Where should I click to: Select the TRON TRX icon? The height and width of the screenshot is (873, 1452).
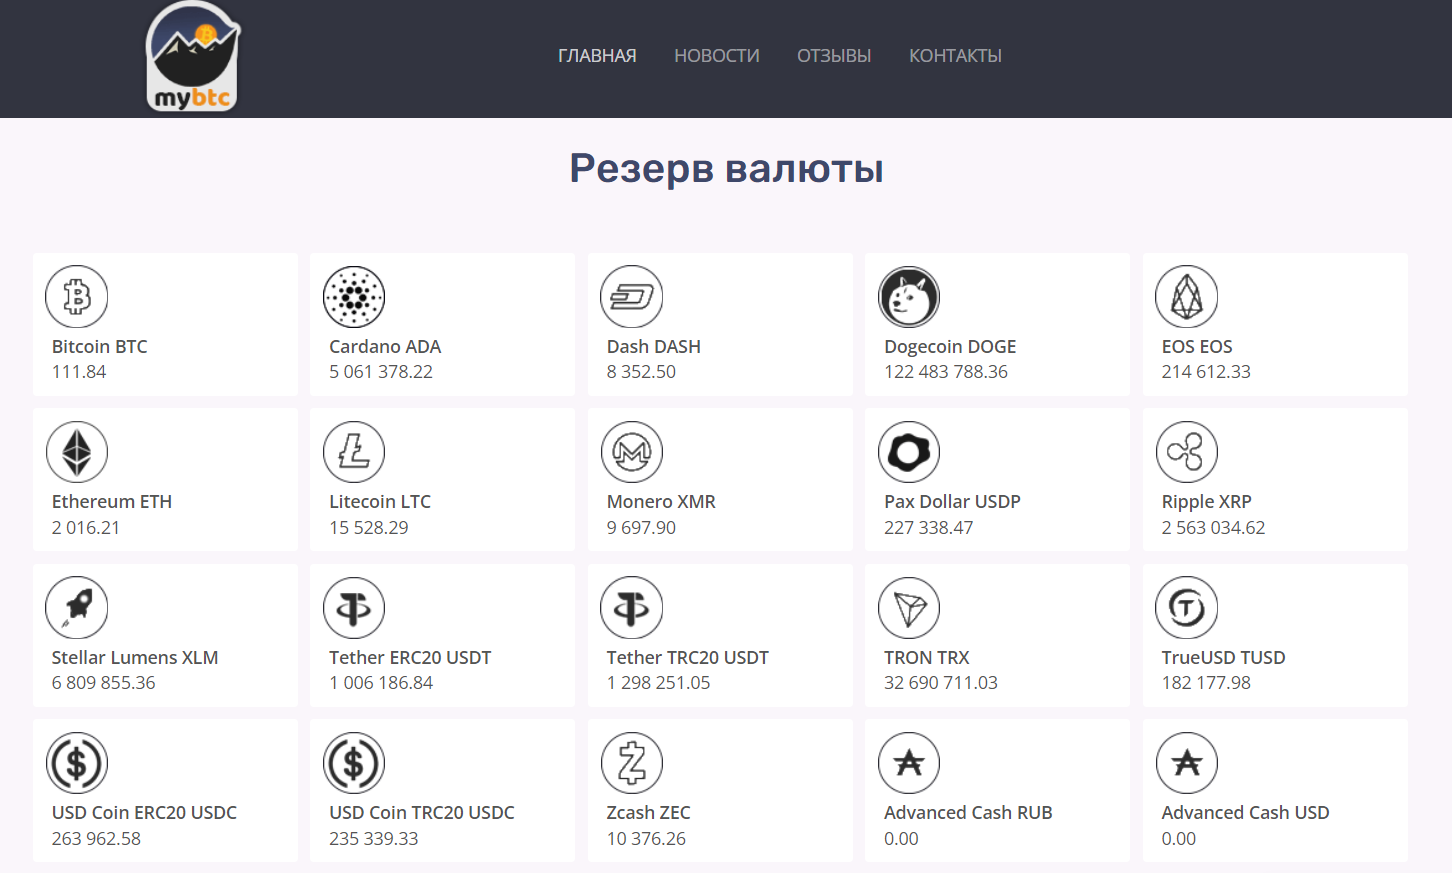pyautogui.click(x=909, y=608)
